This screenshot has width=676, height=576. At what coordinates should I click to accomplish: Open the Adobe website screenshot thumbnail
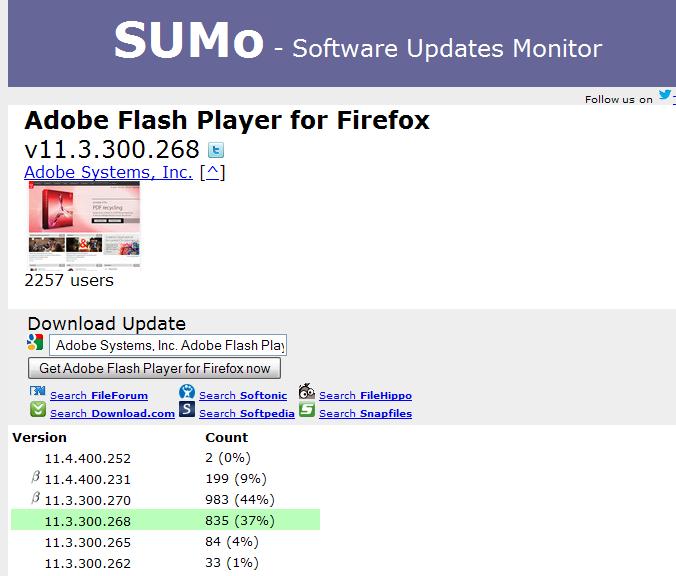point(84,226)
